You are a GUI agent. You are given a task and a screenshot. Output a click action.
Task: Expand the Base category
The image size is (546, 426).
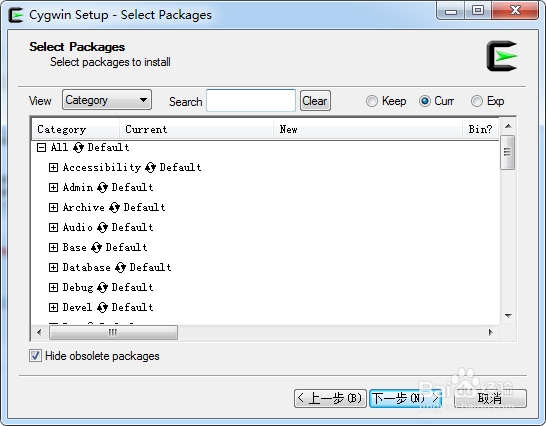(x=53, y=248)
